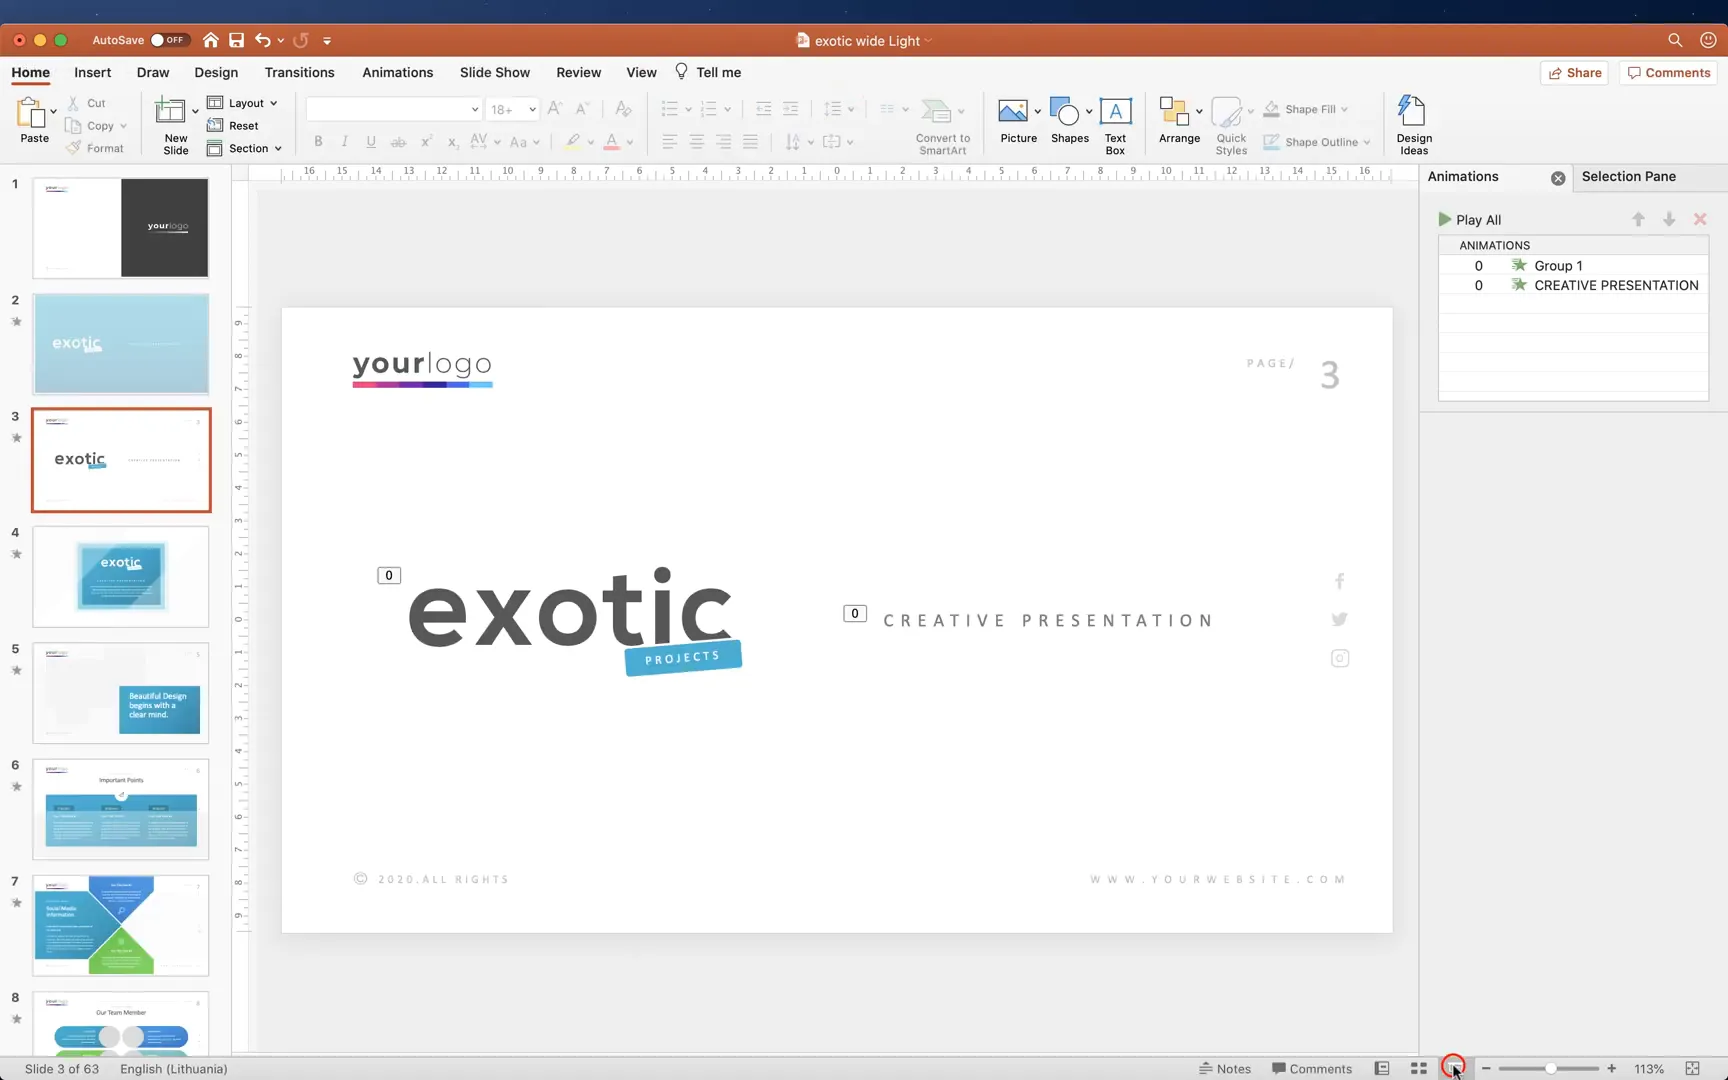Screen dimensions: 1728x1080
Task: Apply bold formatting
Action: click(x=317, y=141)
